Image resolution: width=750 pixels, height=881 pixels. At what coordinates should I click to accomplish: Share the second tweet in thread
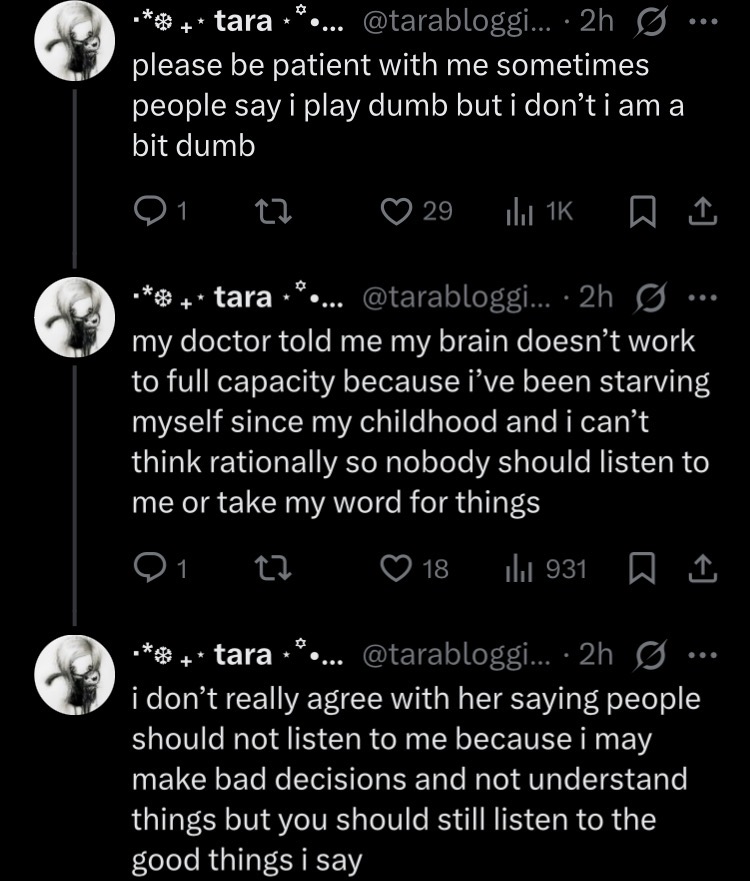click(x=703, y=568)
